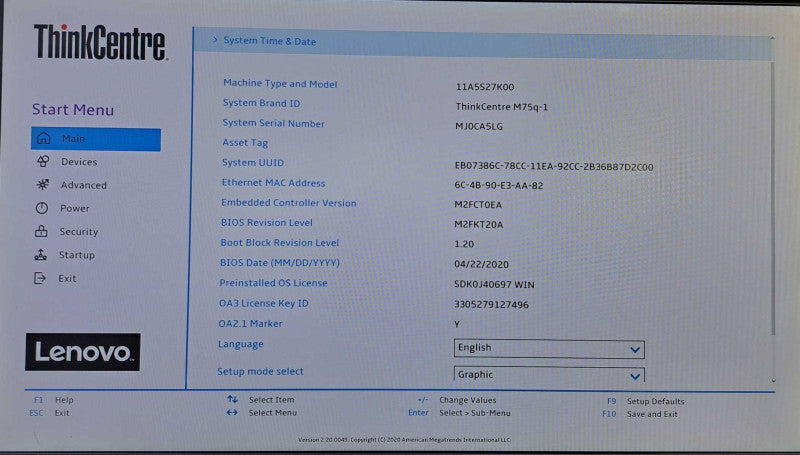Click up-down arrows Select Item icon
The height and width of the screenshot is (455, 800).
pos(232,399)
